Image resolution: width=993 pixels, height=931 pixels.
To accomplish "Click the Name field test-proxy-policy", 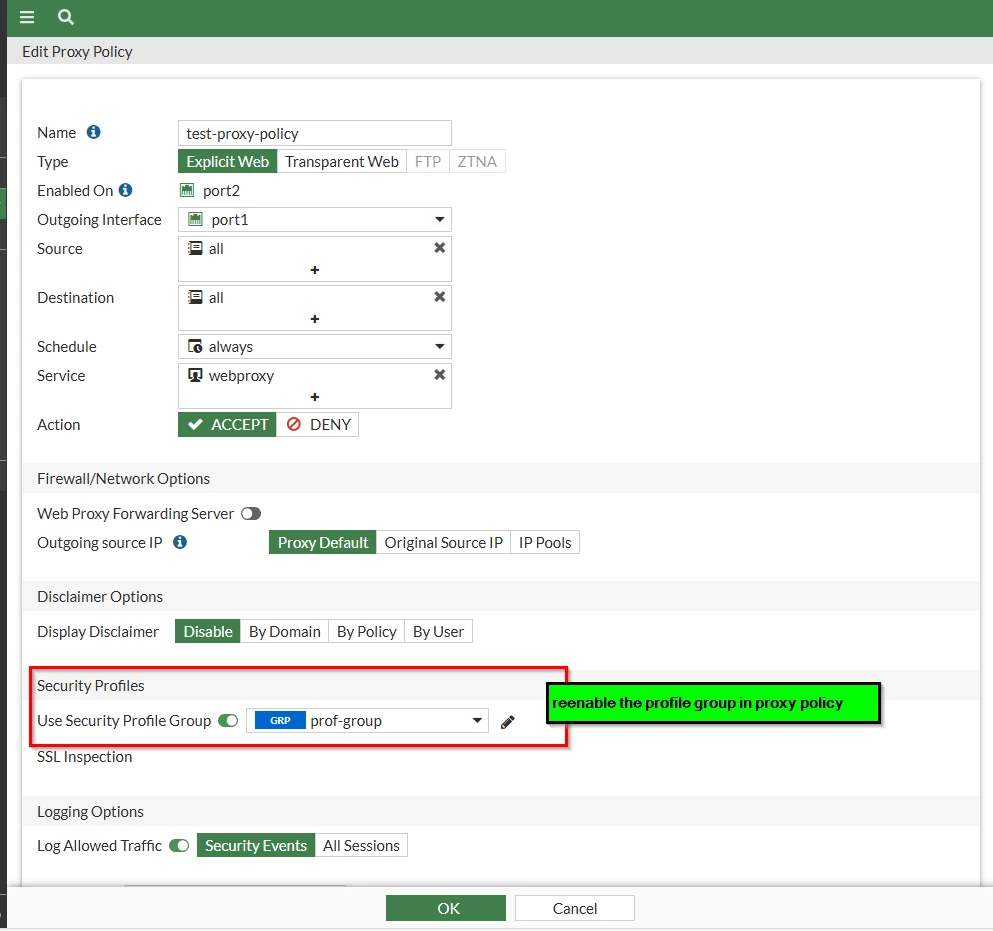I will coord(315,134).
